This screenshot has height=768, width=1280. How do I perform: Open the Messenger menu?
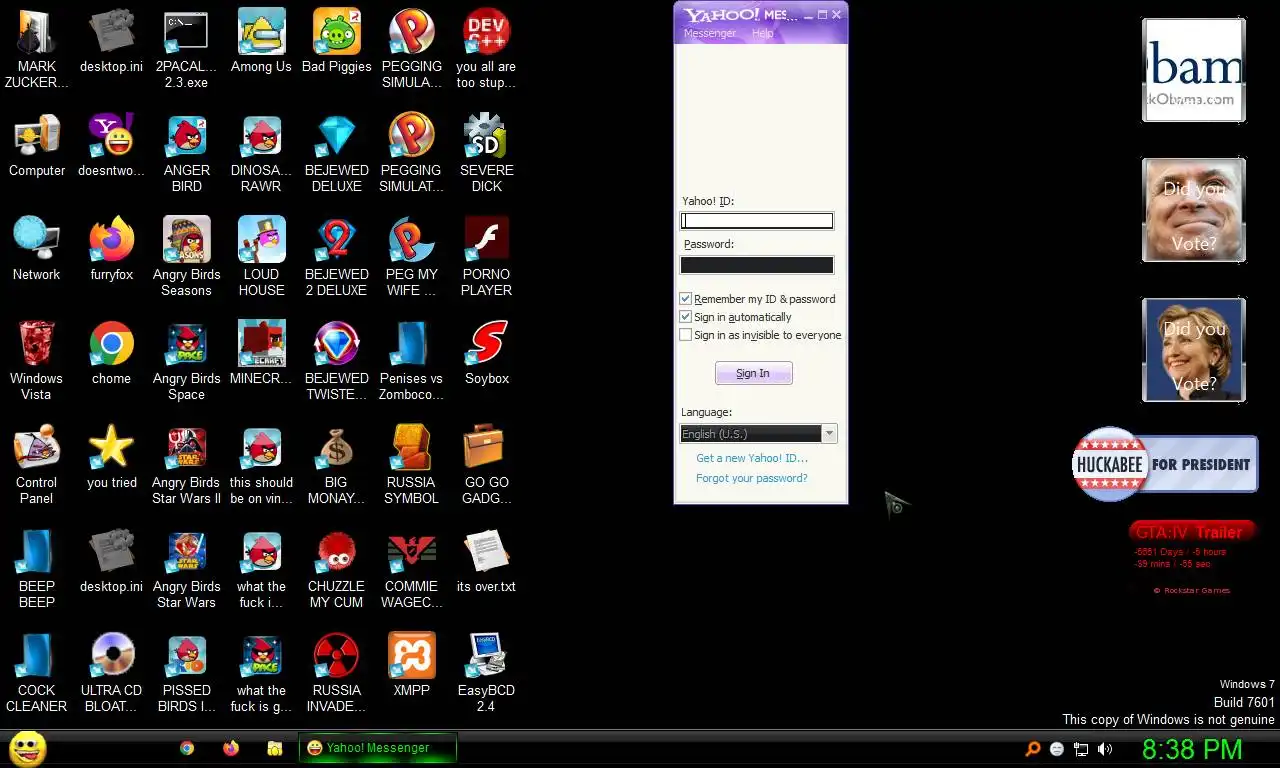pyautogui.click(x=709, y=33)
